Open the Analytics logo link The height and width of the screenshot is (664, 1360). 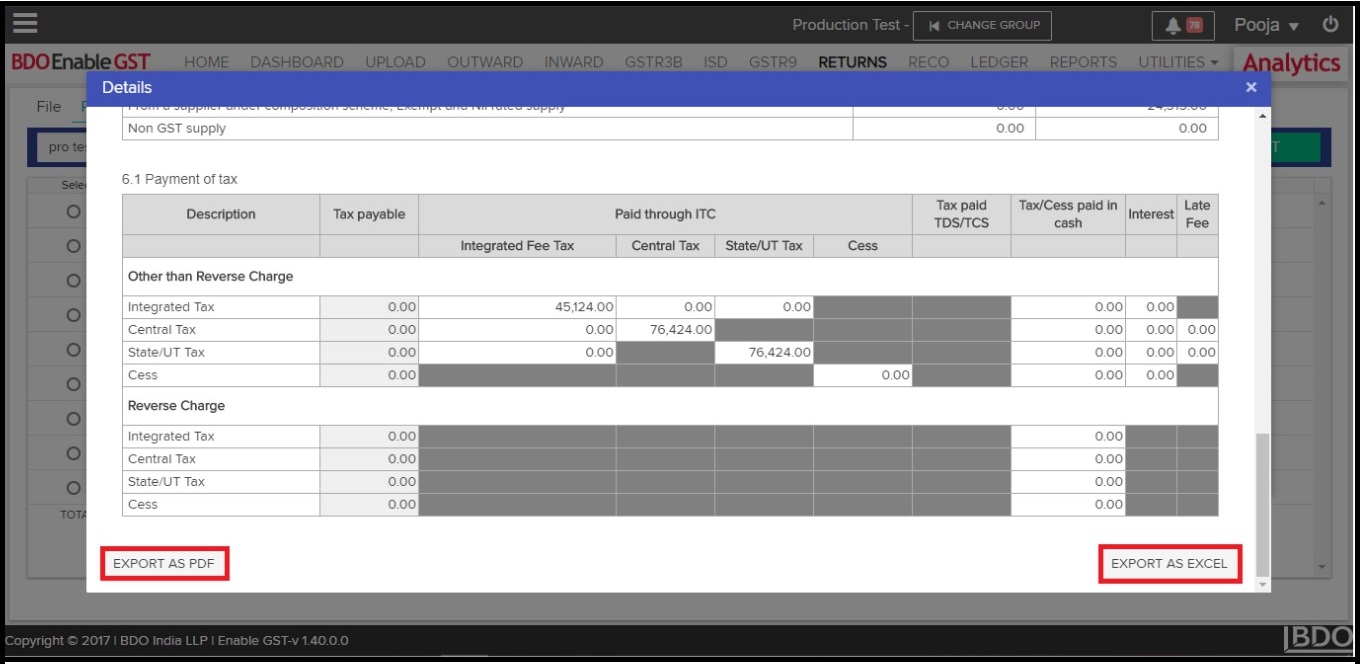[1291, 63]
